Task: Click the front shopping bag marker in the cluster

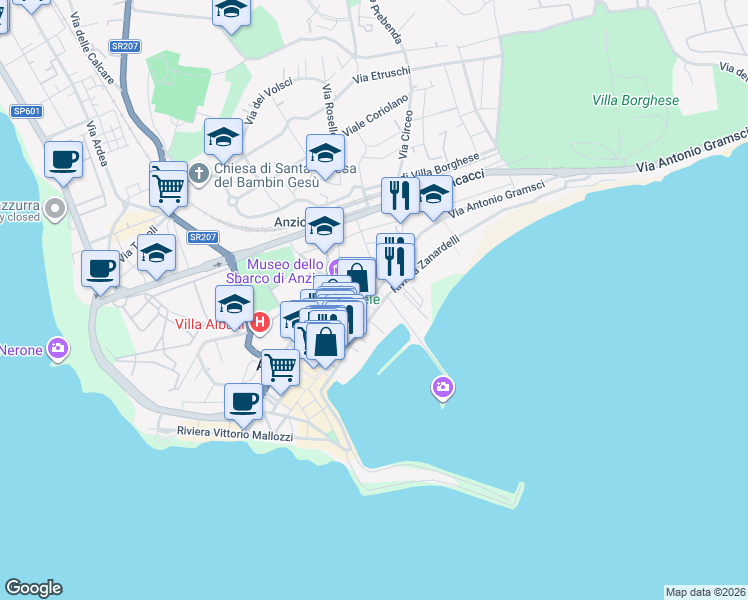Action: tap(325, 344)
